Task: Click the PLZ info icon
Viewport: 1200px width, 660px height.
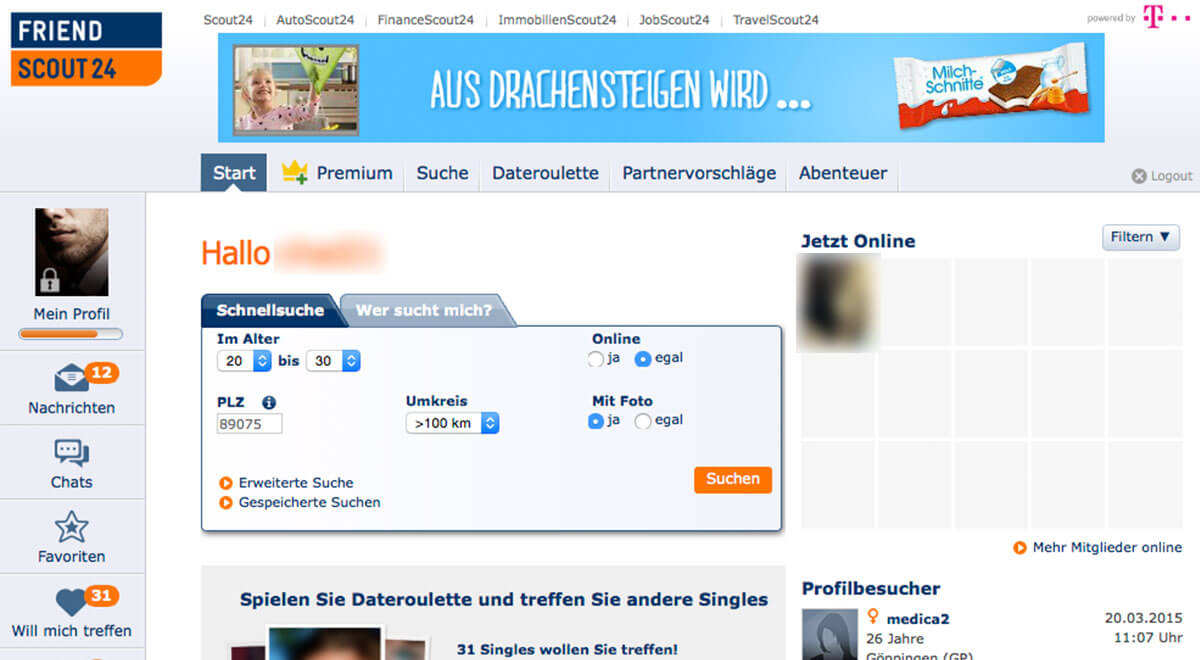Action: 268,403
